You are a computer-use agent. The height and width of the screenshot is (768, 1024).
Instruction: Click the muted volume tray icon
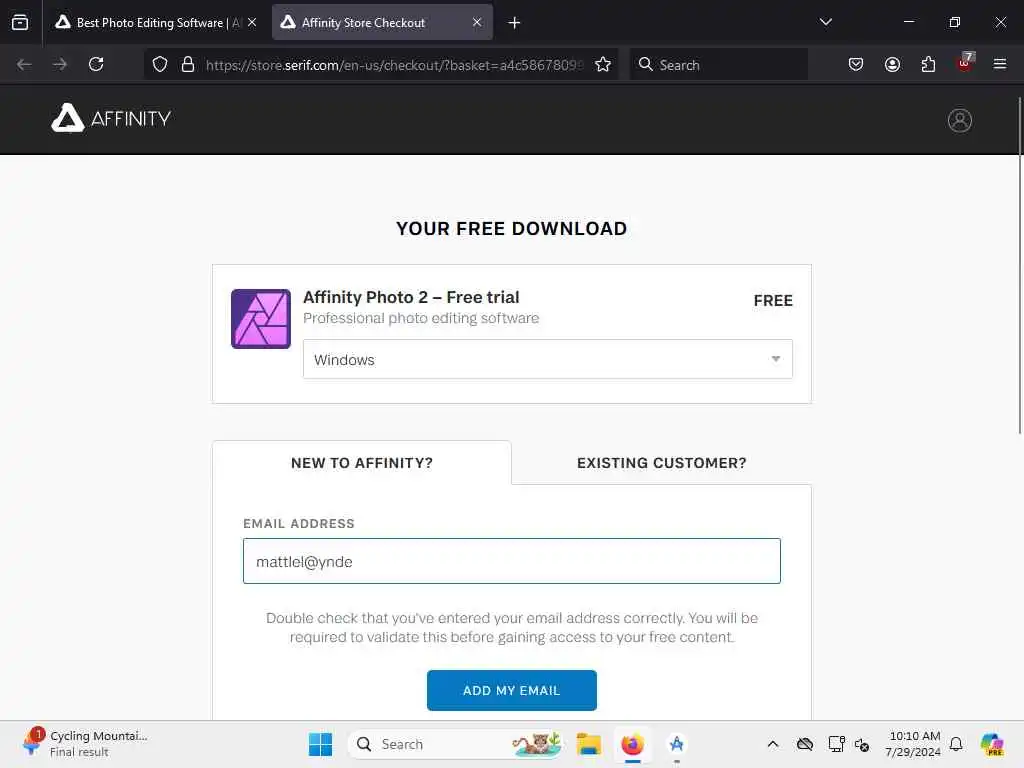[x=862, y=744]
